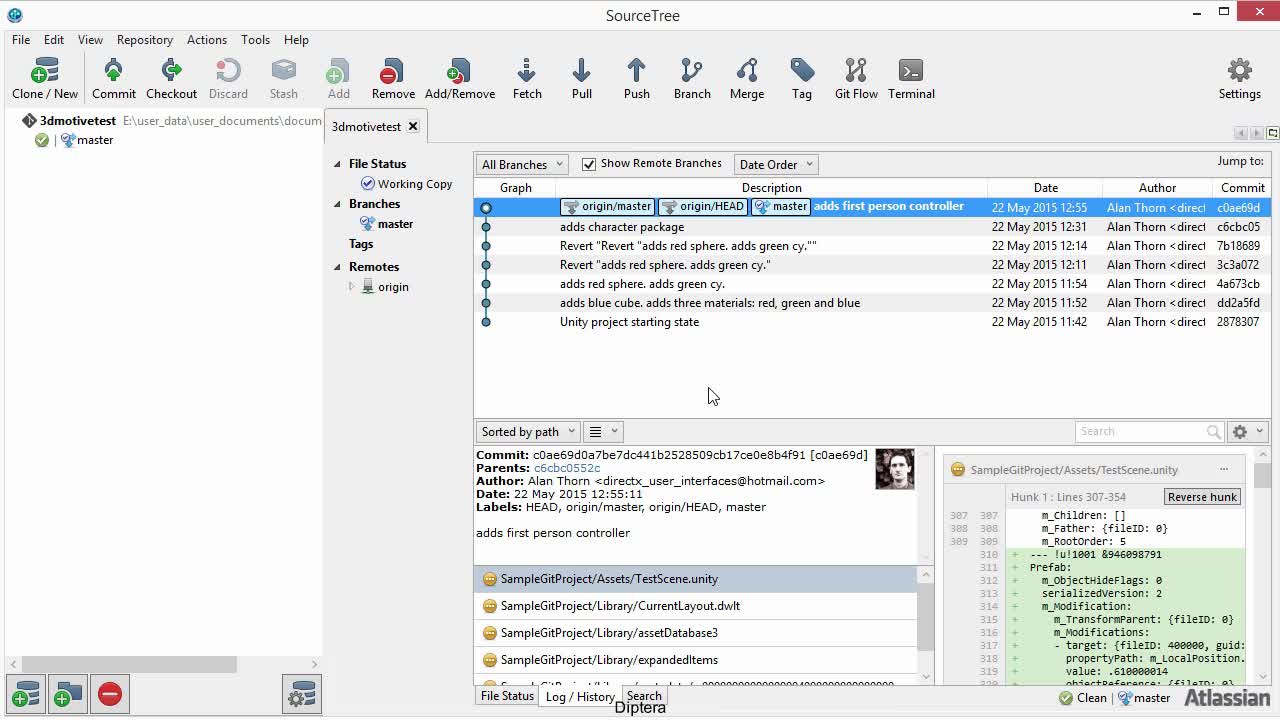Switch to the Search tab
Viewport: 1280px width, 720px height.
(x=644, y=696)
